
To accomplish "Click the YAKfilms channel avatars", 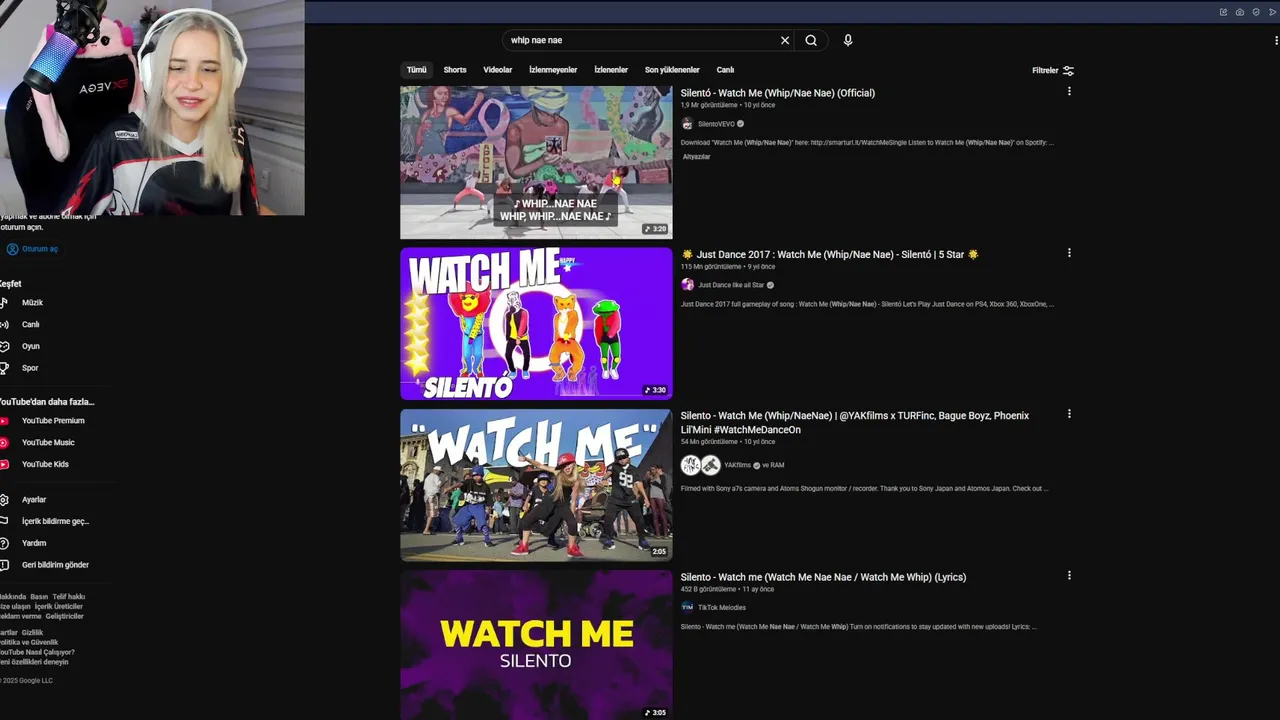I will coord(700,465).
